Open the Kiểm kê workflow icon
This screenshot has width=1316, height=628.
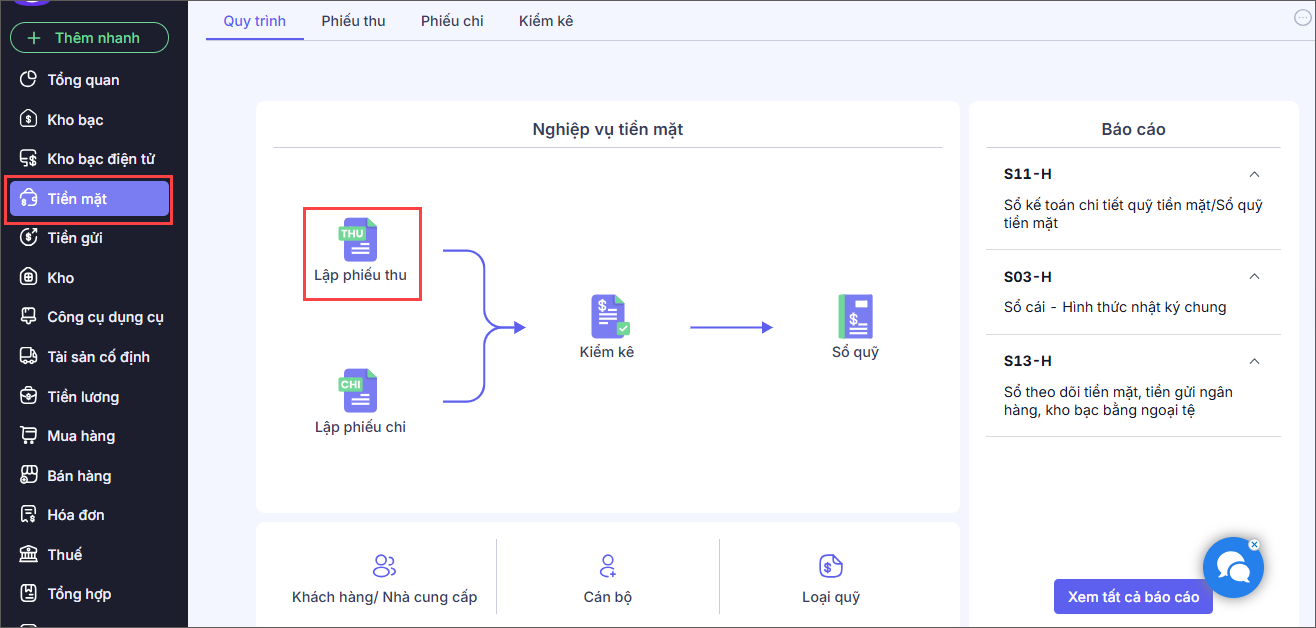[x=608, y=316]
